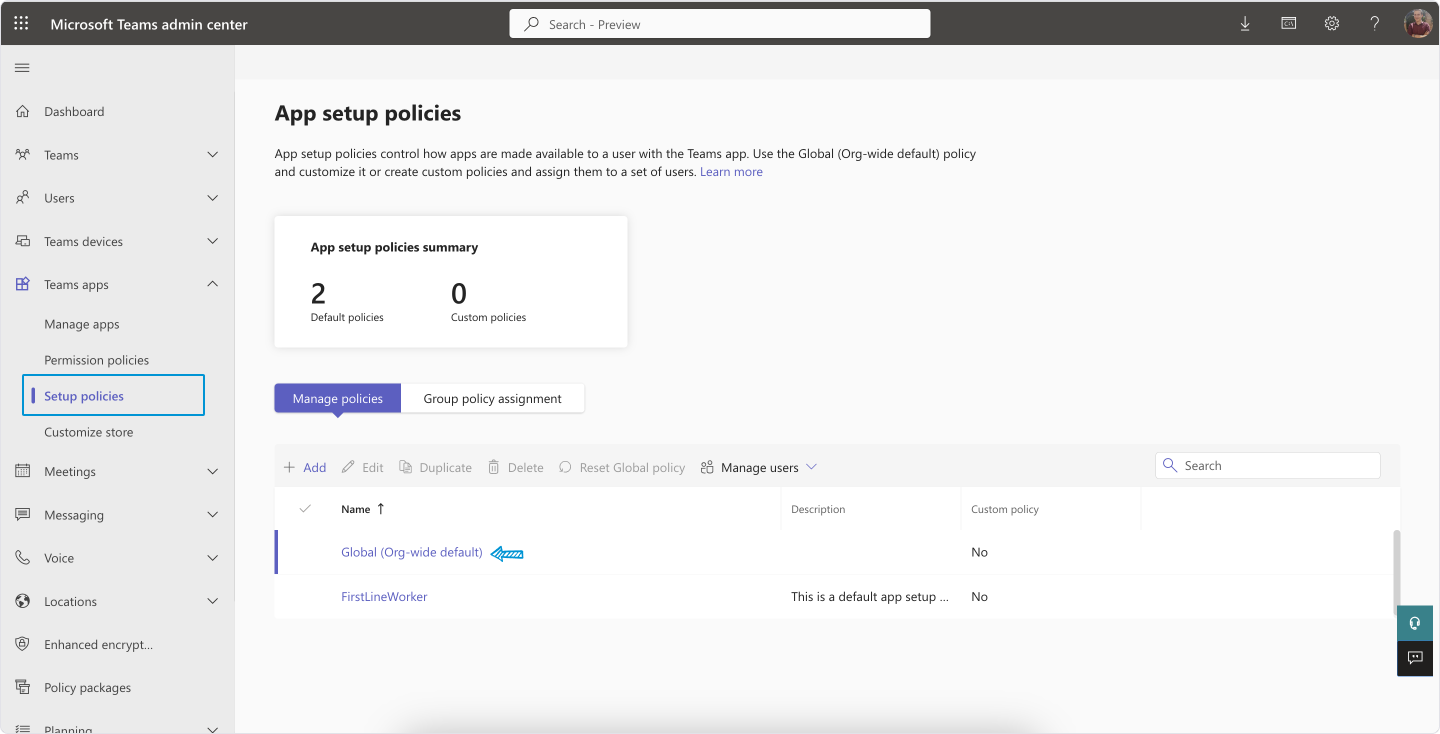Click the Users icon in sidebar

point(23,198)
